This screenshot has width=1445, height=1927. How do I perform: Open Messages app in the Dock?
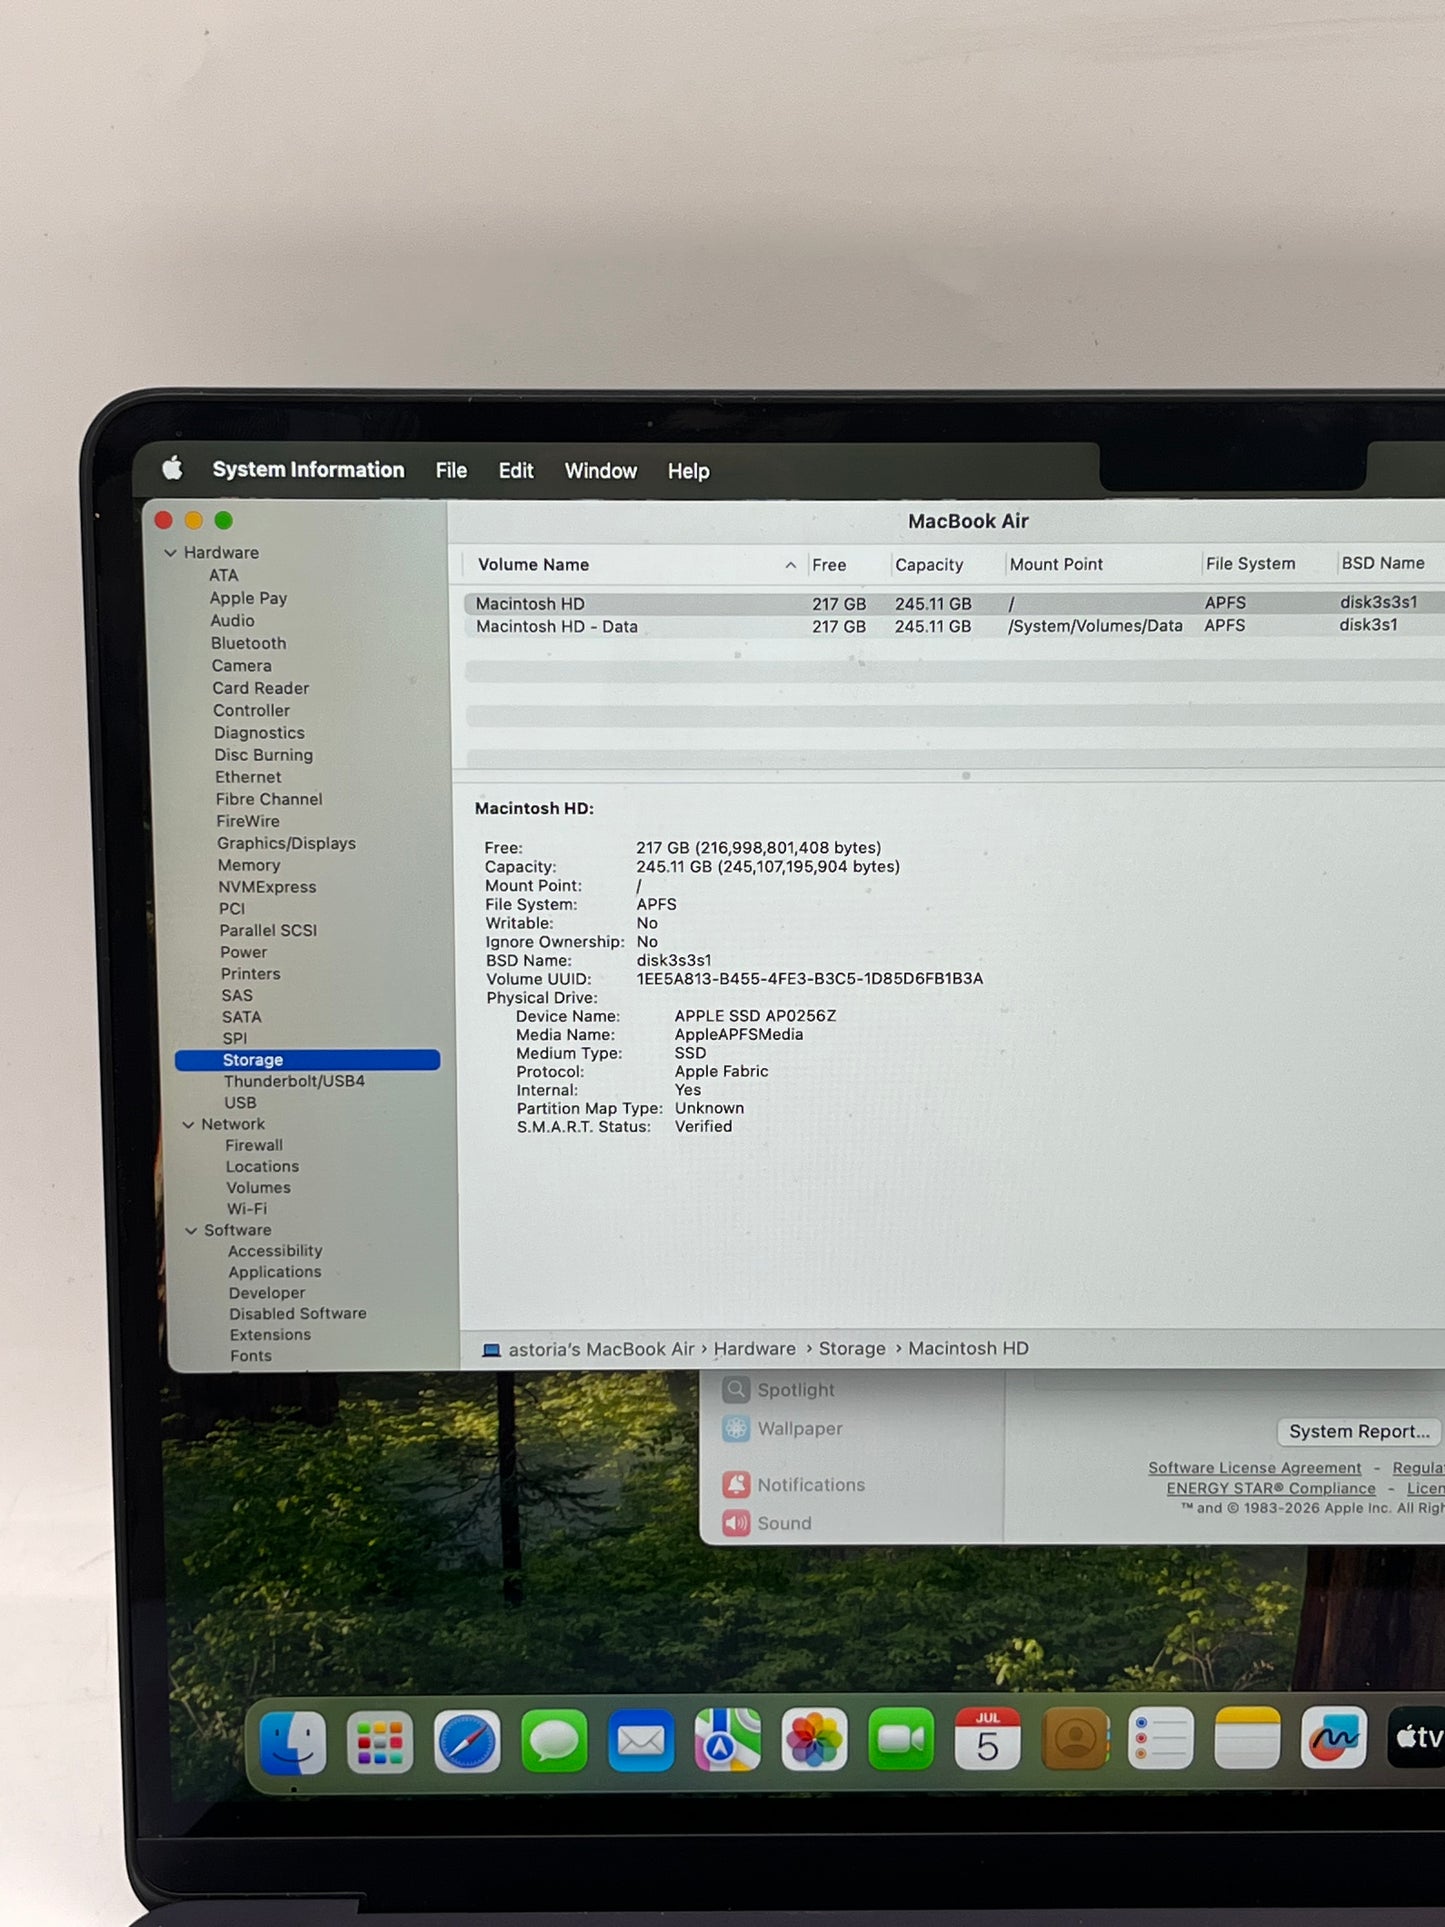[554, 1741]
